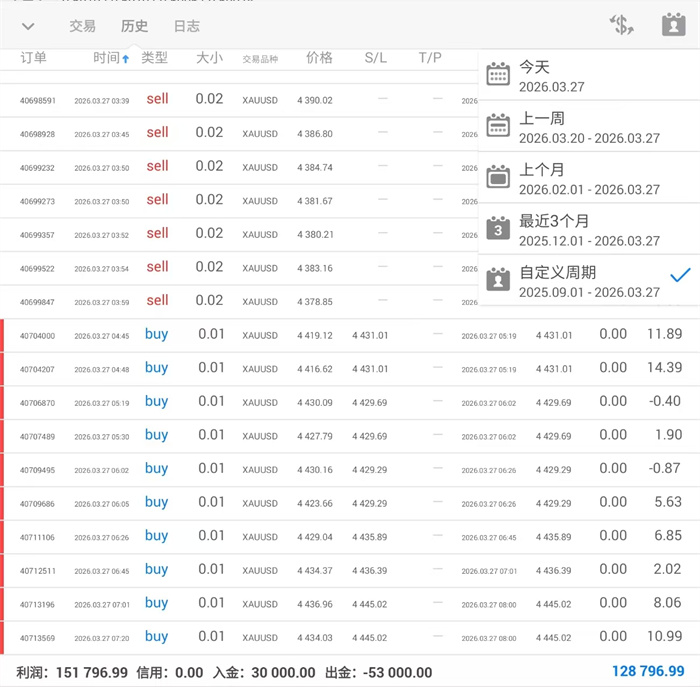Switch to the 日志 tab

(186, 26)
